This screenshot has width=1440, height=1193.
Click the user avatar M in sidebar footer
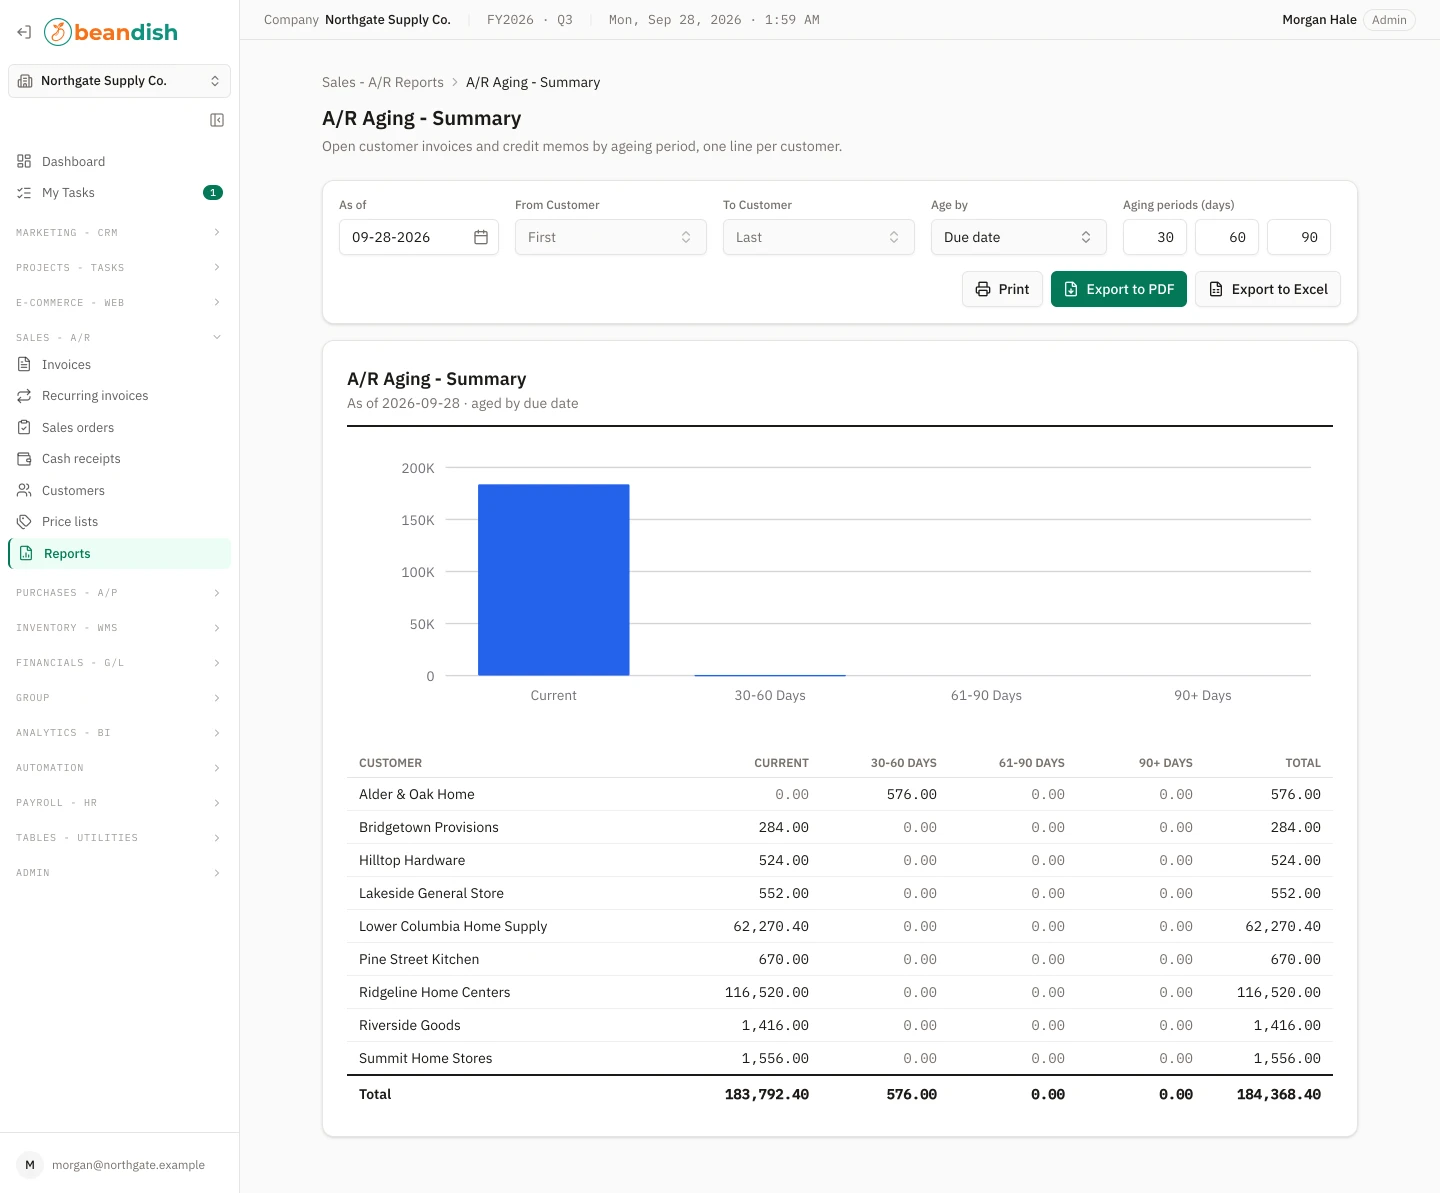click(x=30, y=1165)
